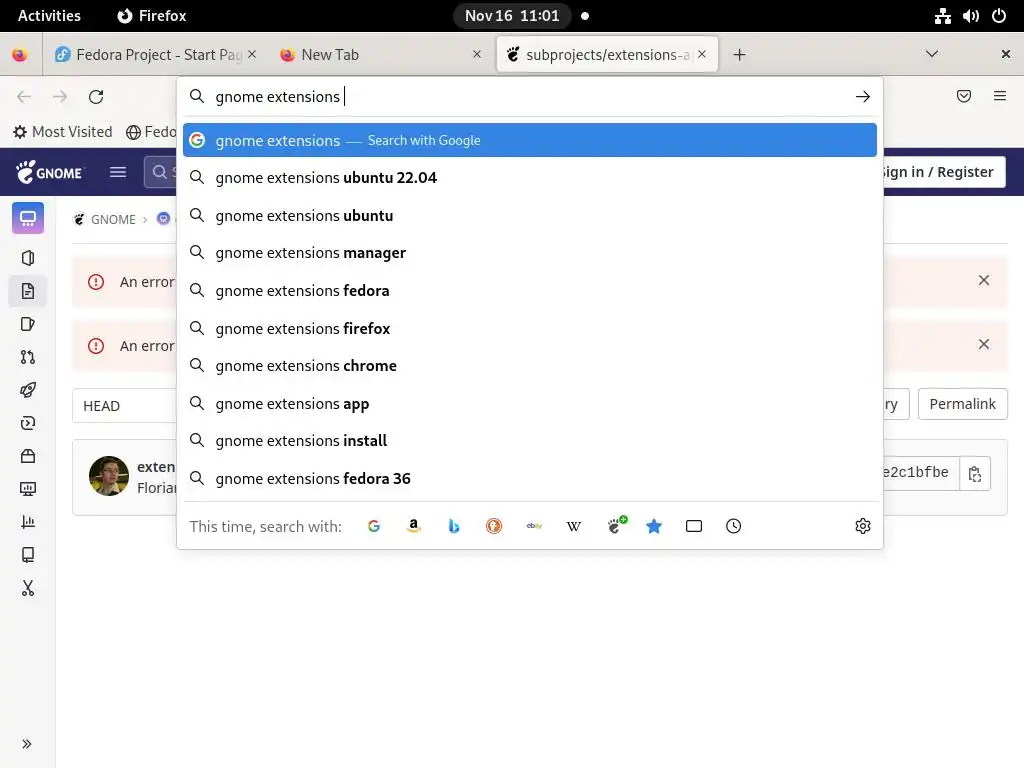Search with Google one-off icon
This screenshot has height=768, width=1024.
click(374, 526)
